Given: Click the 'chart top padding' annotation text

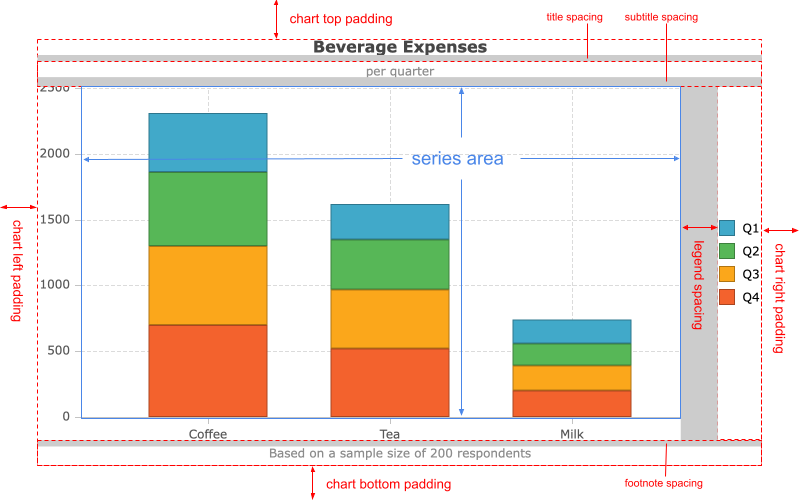Looking at the screenshot, I should [x=340, y=19].
